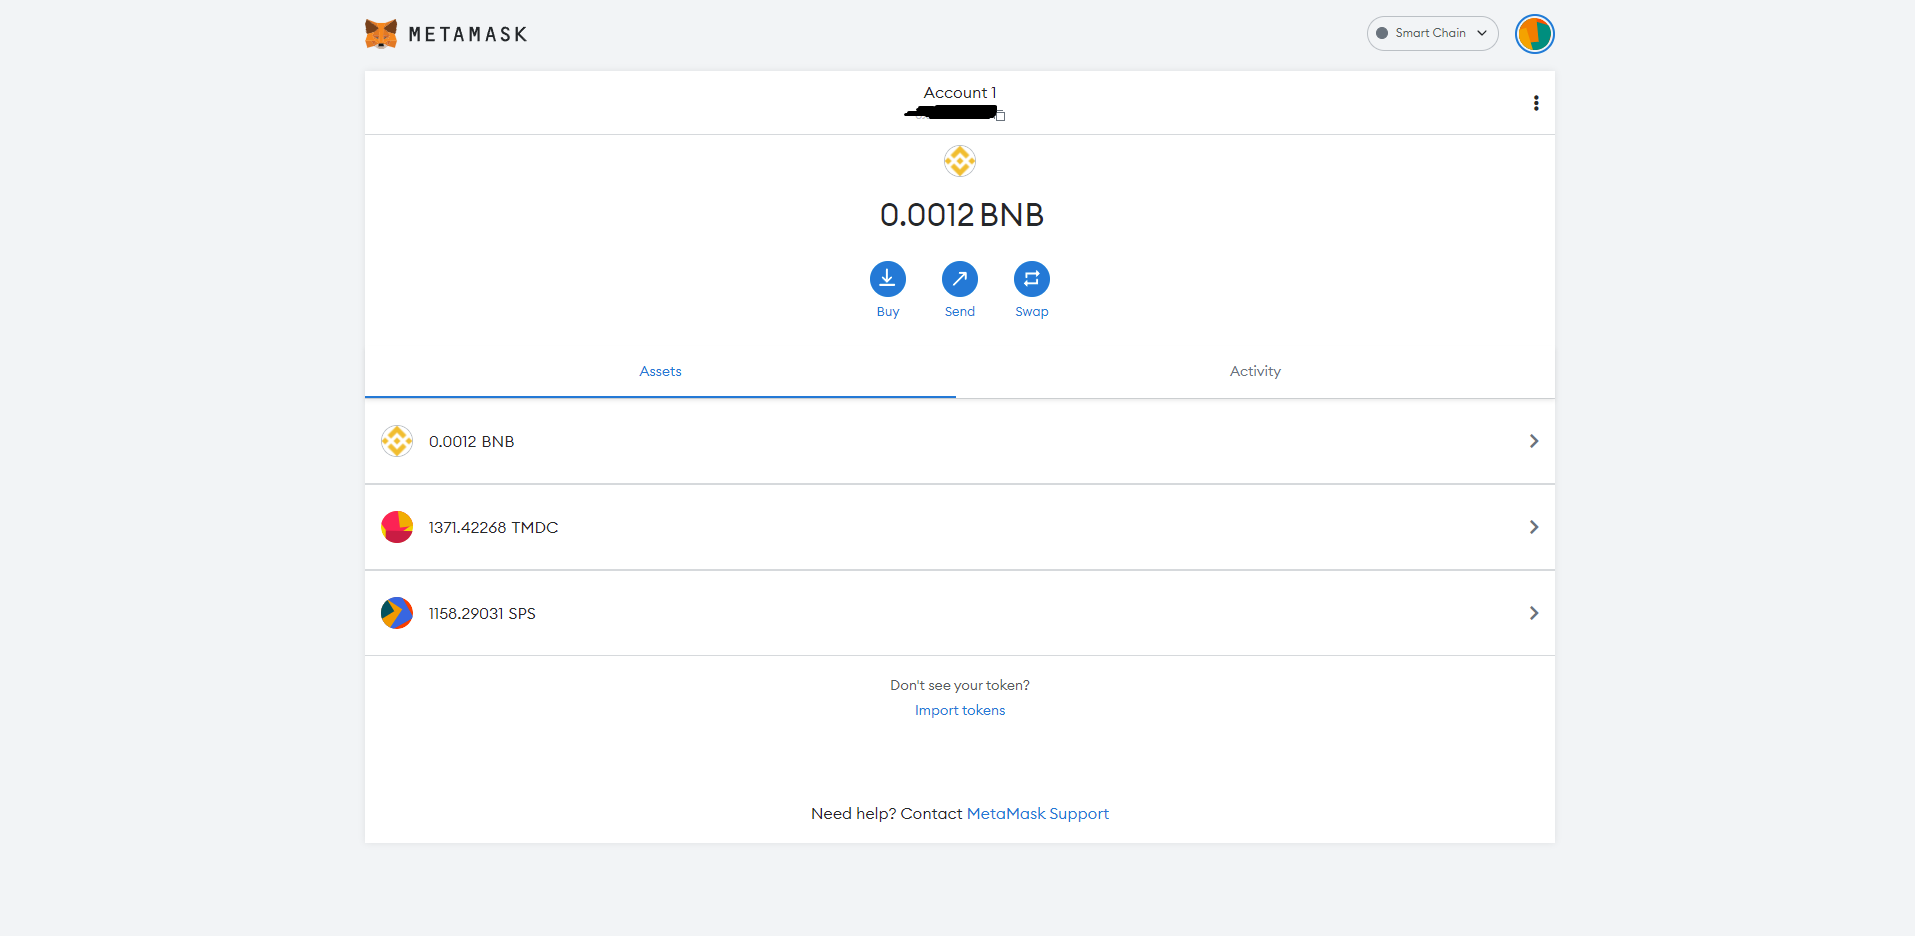Expand the SPS asset row chevron
Screen dimensions: 1915x936
(x=1534, y=613)
